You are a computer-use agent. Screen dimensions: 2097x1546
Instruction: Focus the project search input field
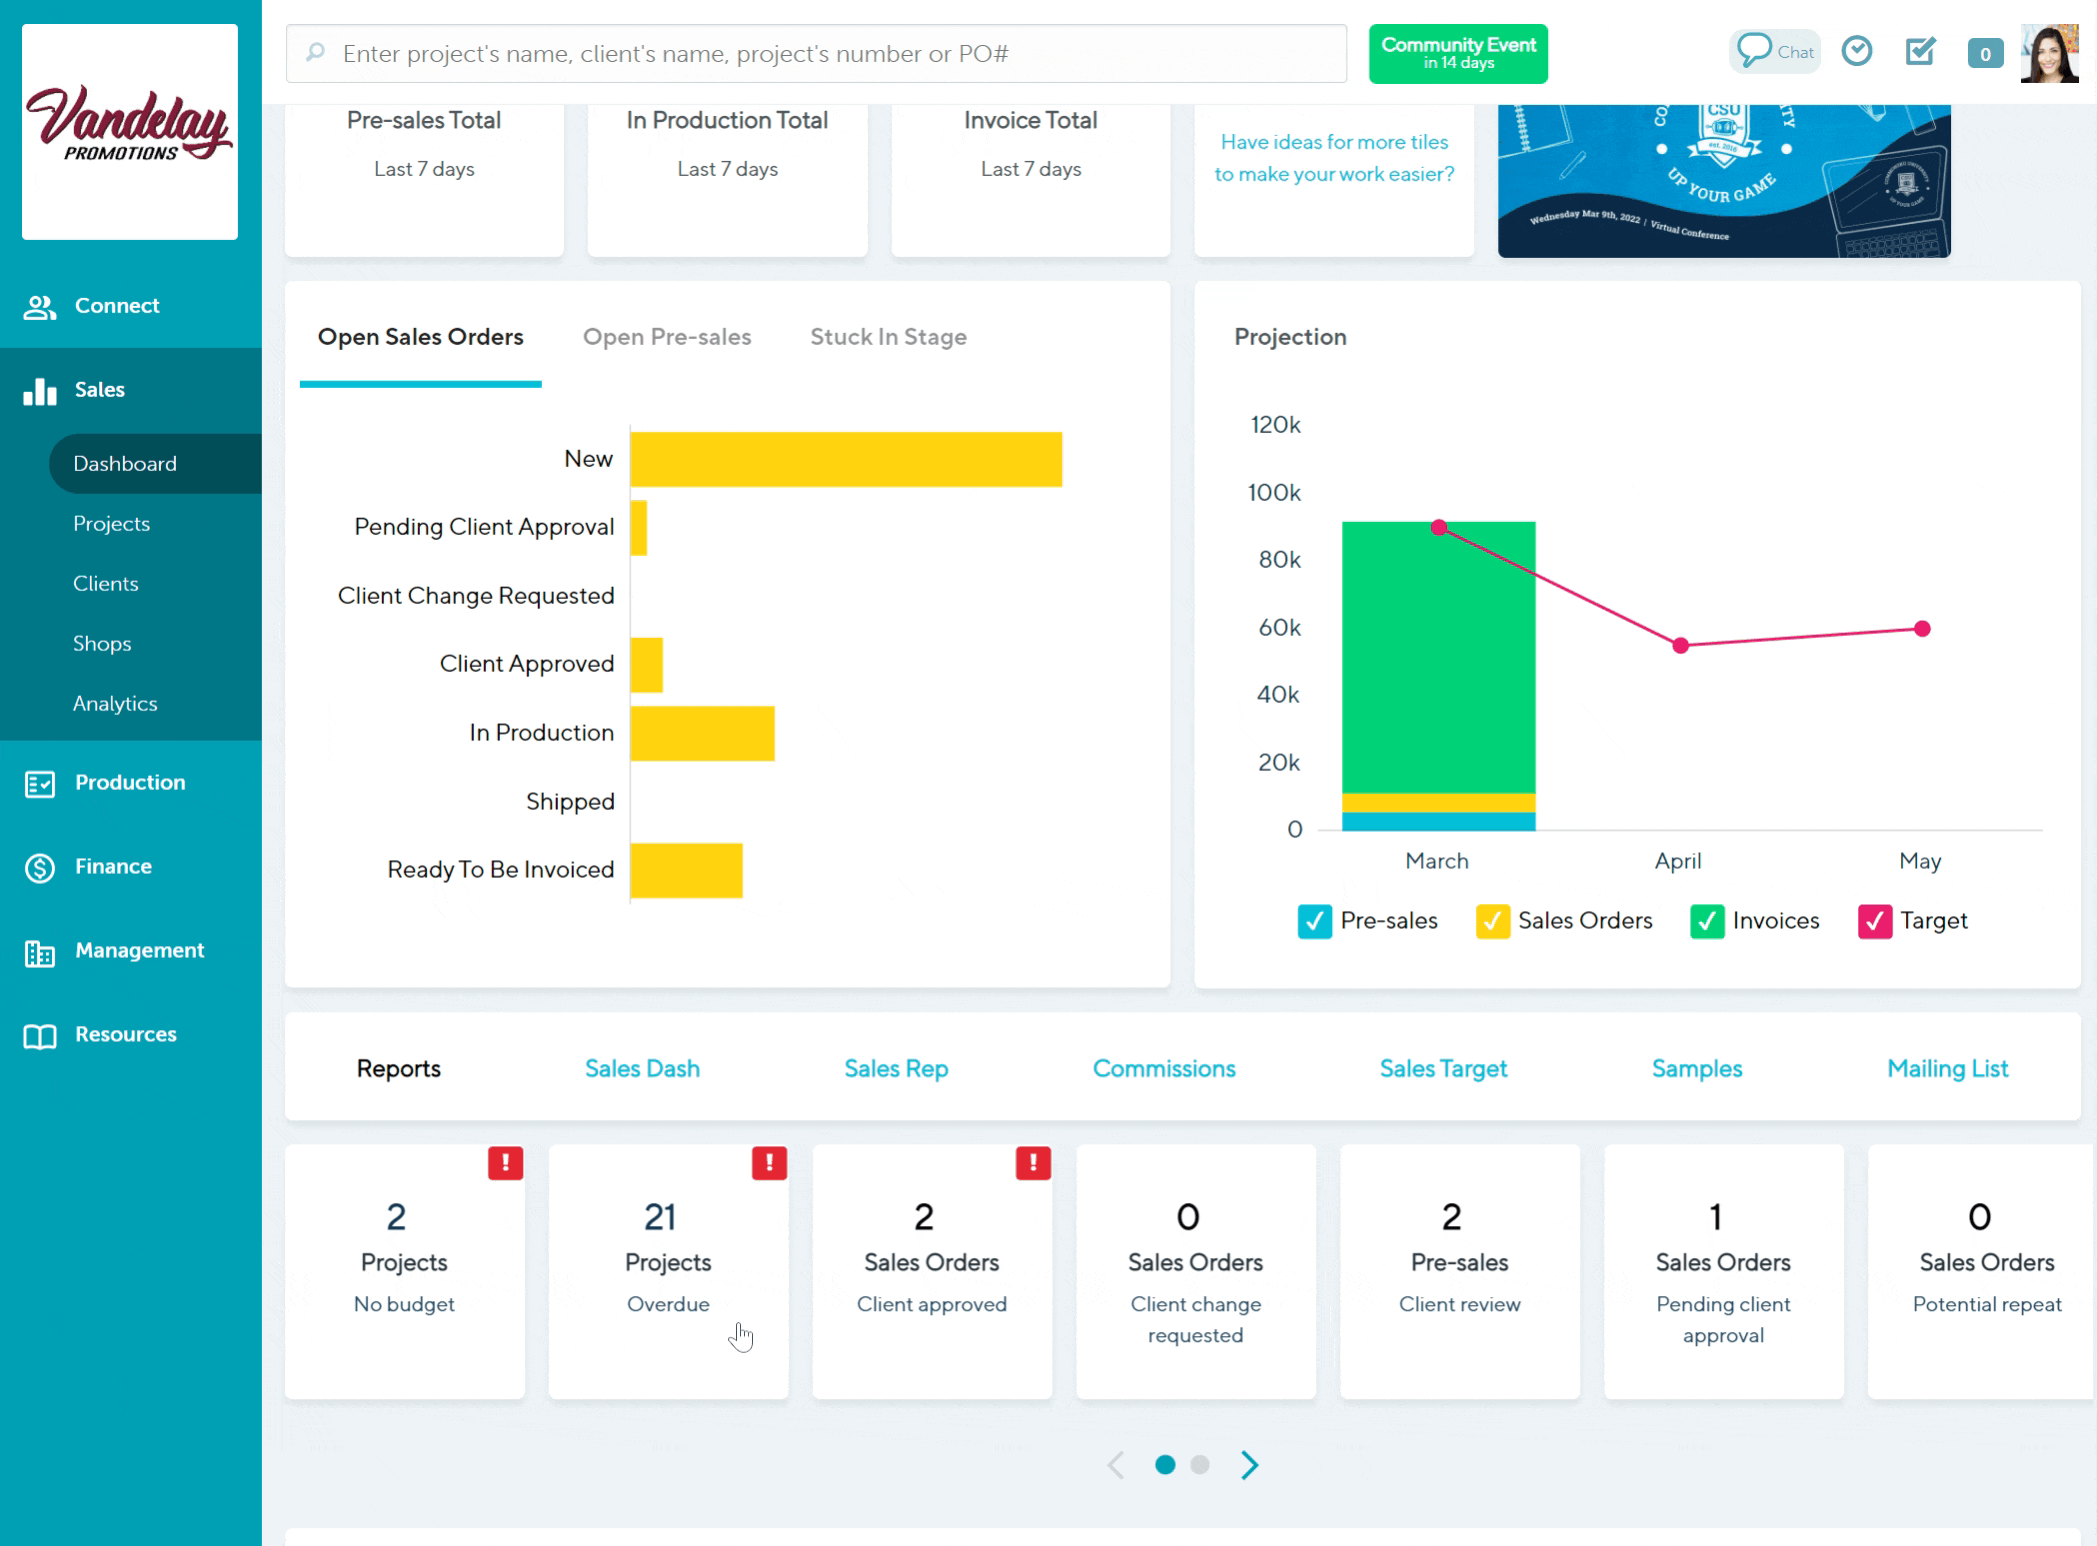click(x=815, y=54)
